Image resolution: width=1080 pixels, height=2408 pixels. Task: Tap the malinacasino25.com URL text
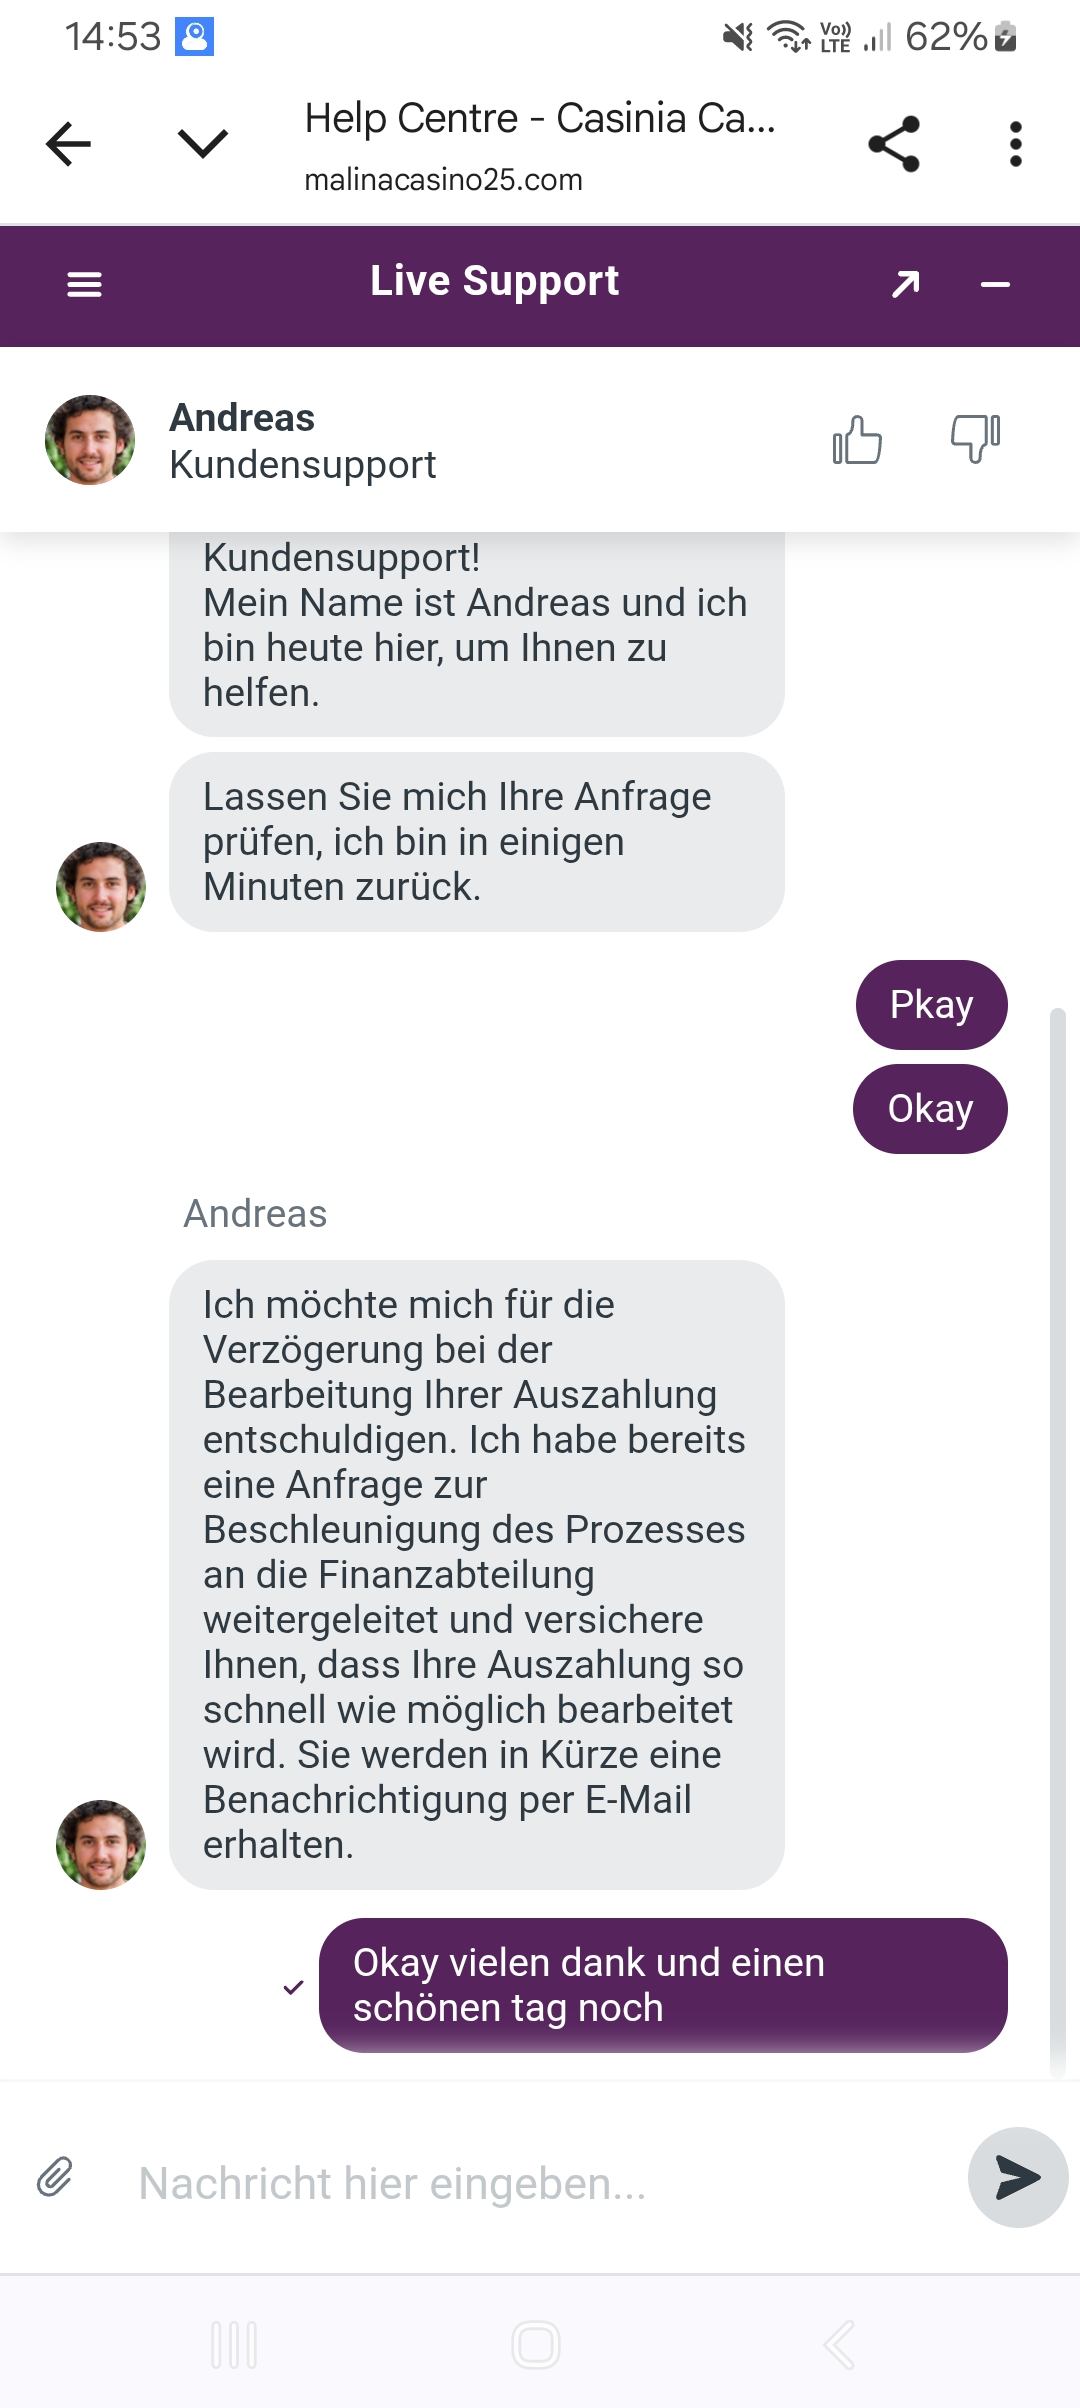pos(443,180)
